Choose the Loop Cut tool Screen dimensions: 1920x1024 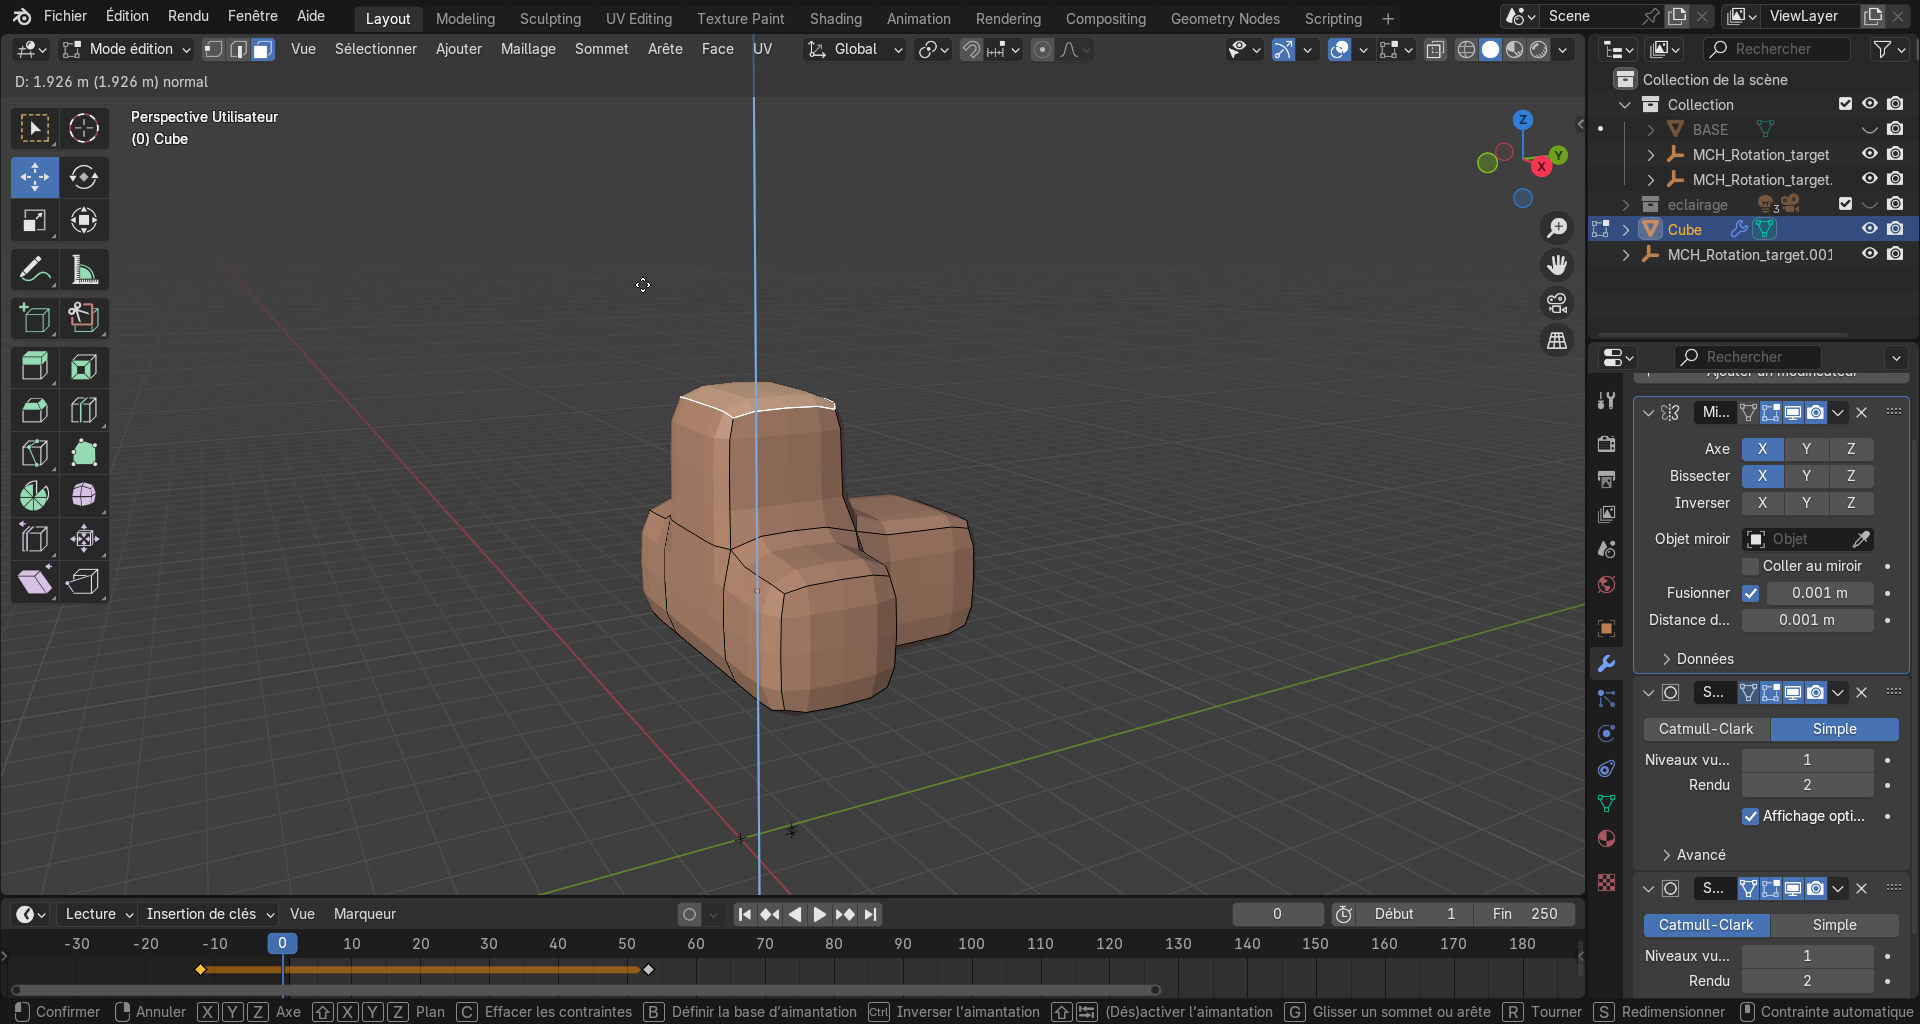[x=84, y=410]
